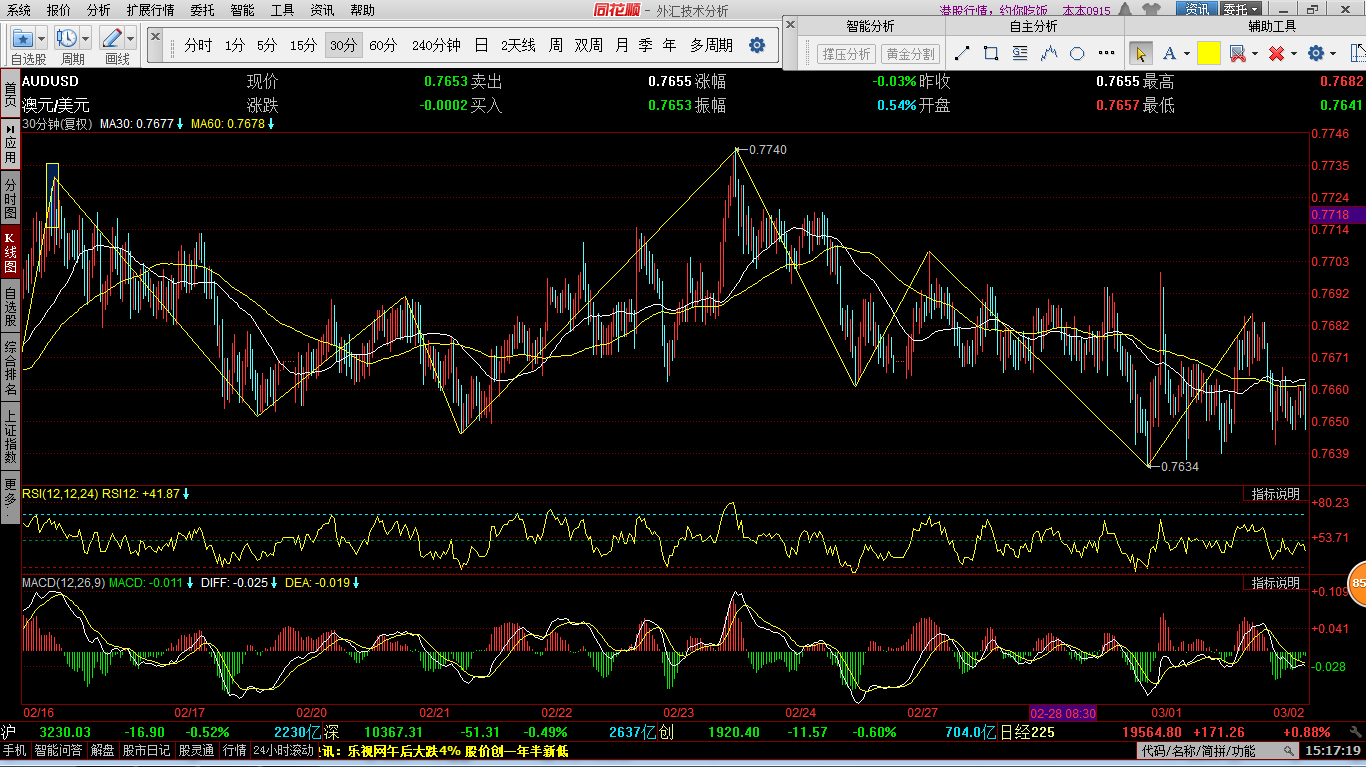The height and width of the screenshot is (767, 1366).
Task: Open the 委托 dropdown button
Action: click(x=1240, y=10)
